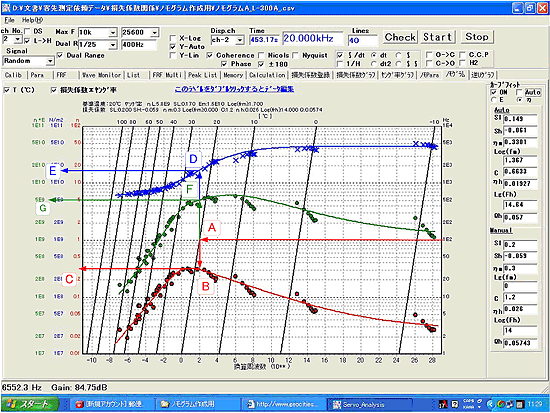Select the η radio button in curve fit
This screenshot has height=413, width=550.
(519, 100)
